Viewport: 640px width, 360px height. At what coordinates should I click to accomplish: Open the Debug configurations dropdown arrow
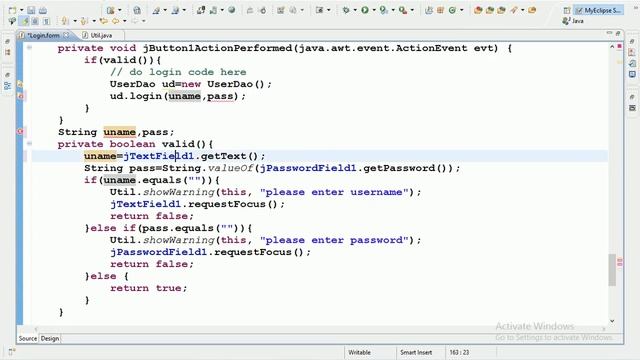[x=355, y=10]
